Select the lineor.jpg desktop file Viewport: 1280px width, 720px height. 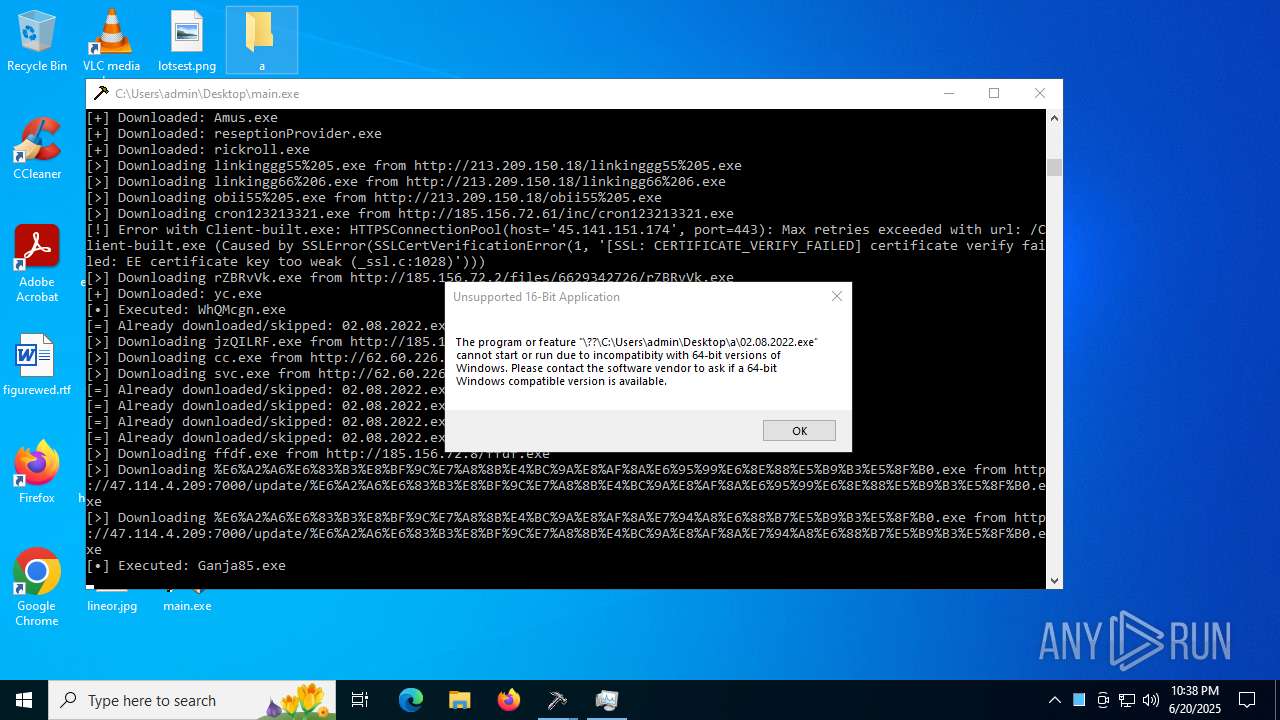coord(112,604)
